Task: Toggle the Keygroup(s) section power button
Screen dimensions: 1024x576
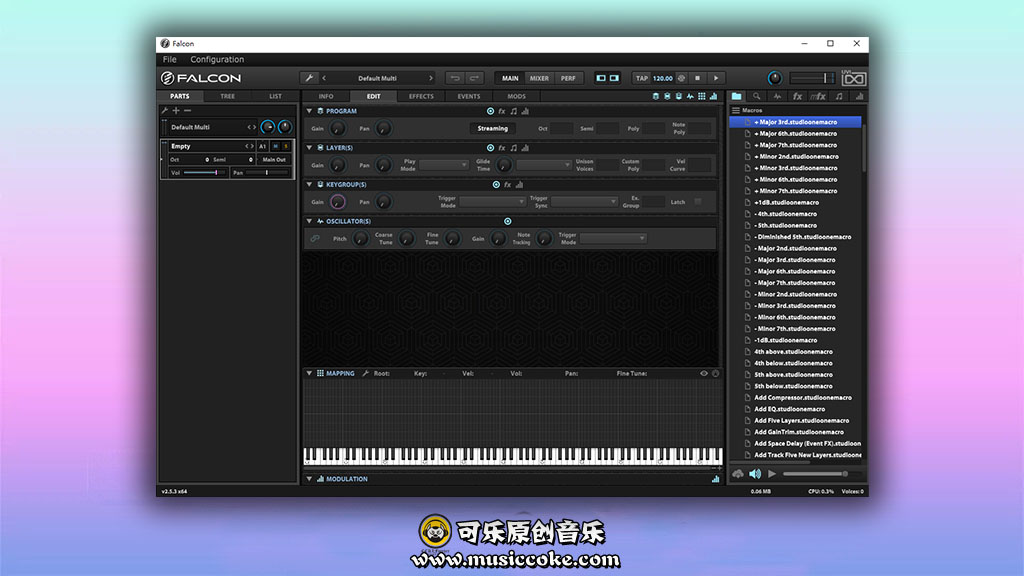Action: (x=496, y=185)
